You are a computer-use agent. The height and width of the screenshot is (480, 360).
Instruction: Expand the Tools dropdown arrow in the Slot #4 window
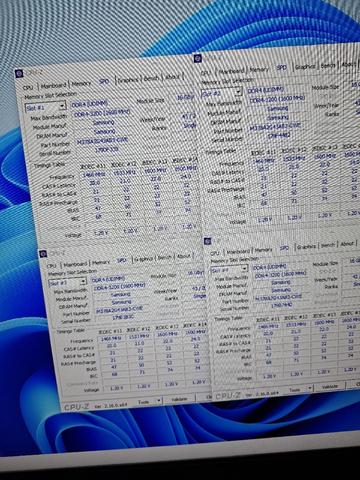click(x=310, y=388)
